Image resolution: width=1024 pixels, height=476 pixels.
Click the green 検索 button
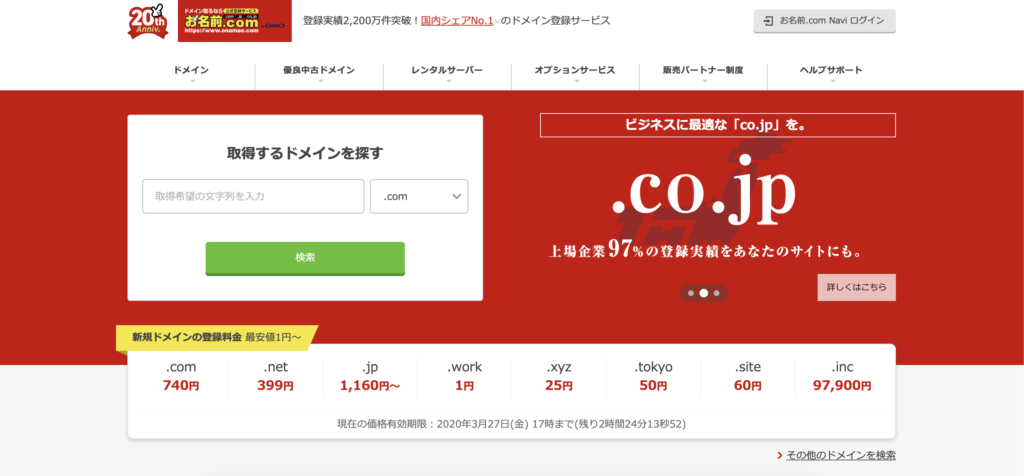[x=305, y=258]
